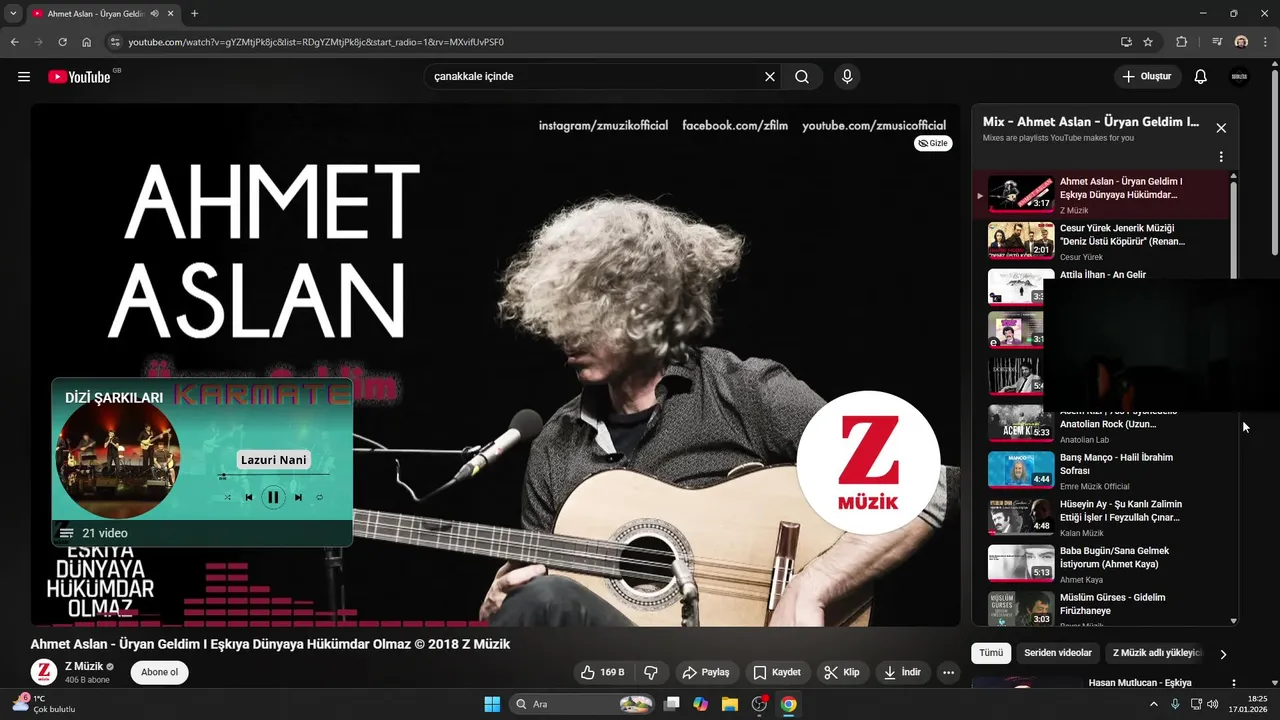This screenshot has height=720, width=1280.
Task: Open the tab search dropdown arrow
Action: point(13,13)
